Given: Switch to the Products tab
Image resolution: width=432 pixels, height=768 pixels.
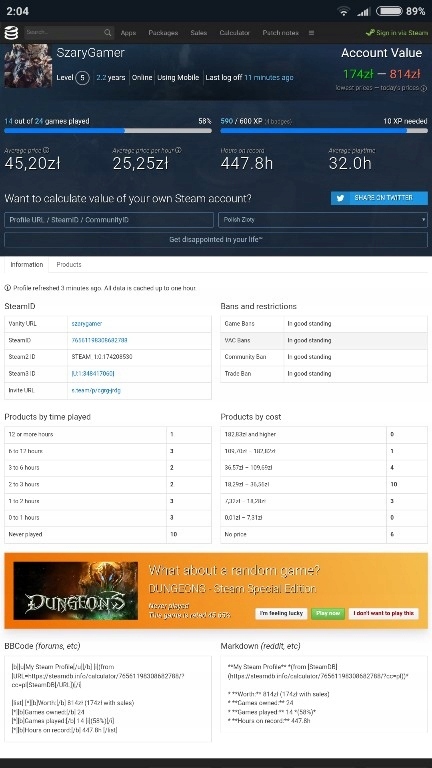Looking at the screenshot, I should [x=69, y=264].
